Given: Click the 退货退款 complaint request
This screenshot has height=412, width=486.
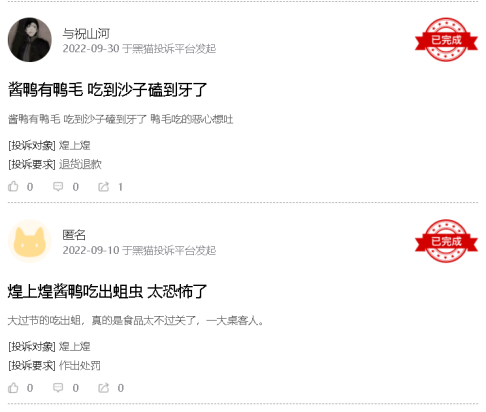Looking at the screenshot, I should [x=80, y=164].
